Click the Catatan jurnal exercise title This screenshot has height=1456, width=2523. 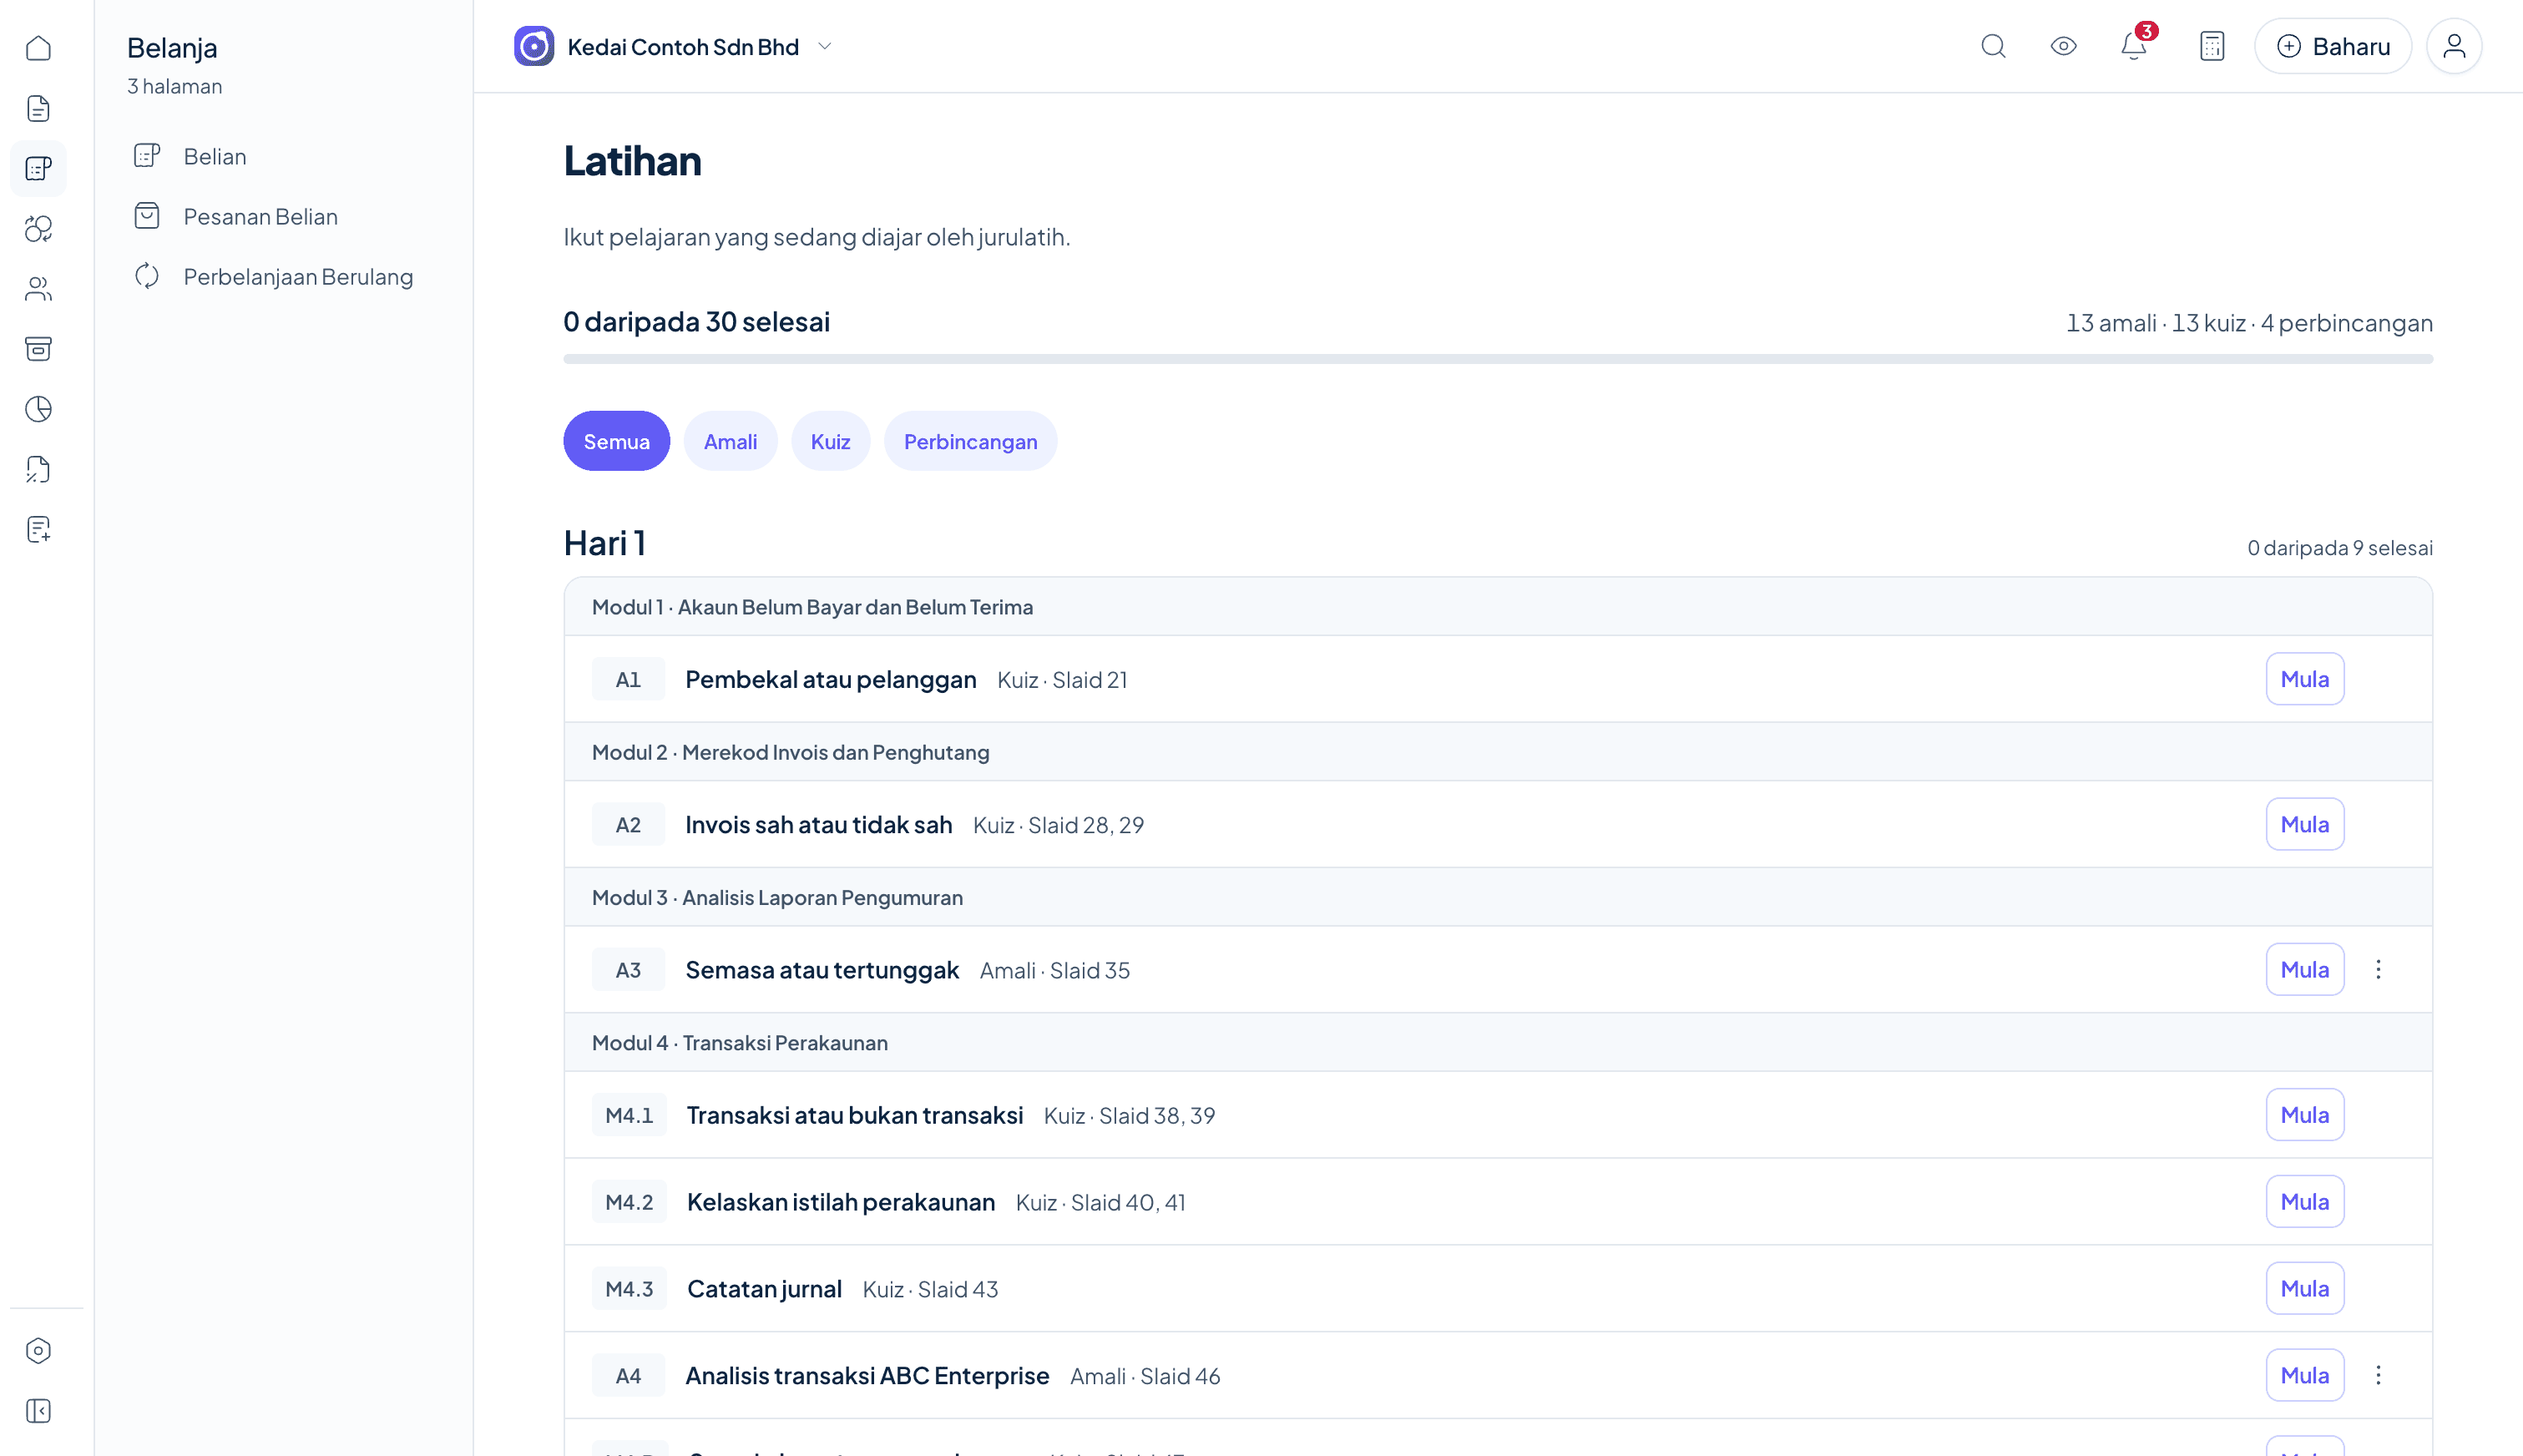pyautogui.click(x=764, y=1289)
